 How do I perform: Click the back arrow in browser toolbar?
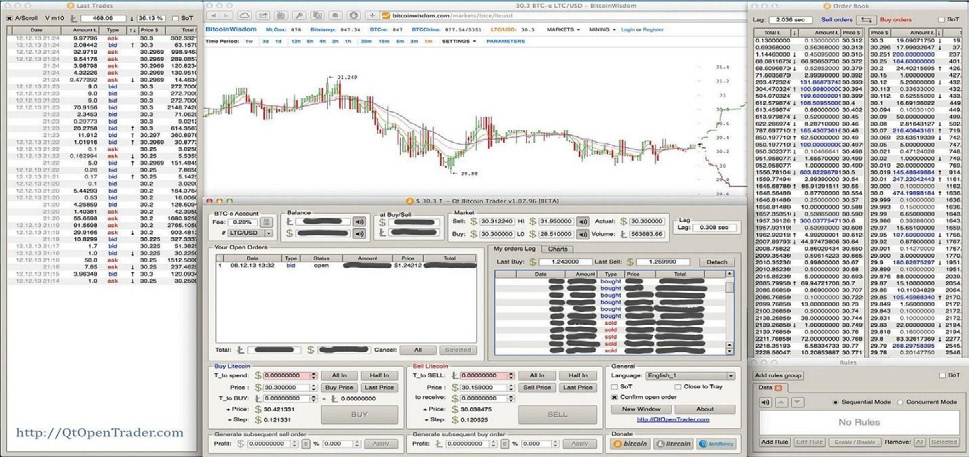click(x=212, y=15)
